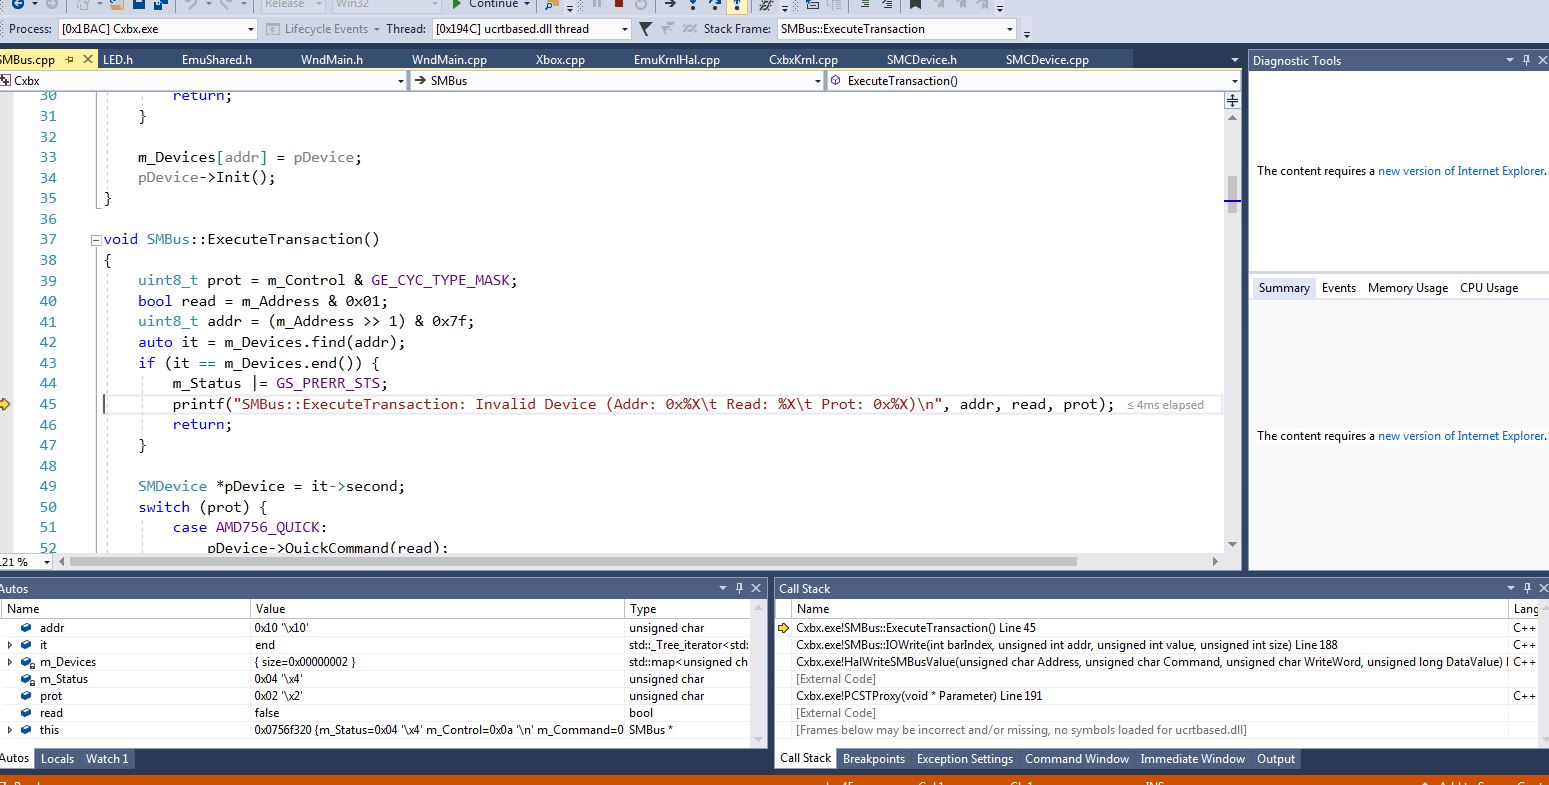Open Diagnostic Tools window position menu
This screenshot has height=785, width=1549.
1510,60
